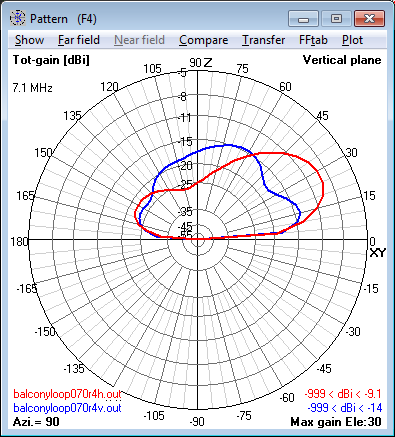Click the Max gain Ele:30 label

coord(336,422)
